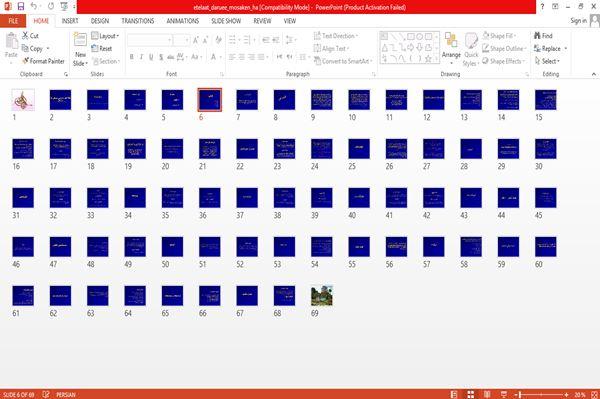Toggle text Shadow formatting

click(x=161, y=57)
